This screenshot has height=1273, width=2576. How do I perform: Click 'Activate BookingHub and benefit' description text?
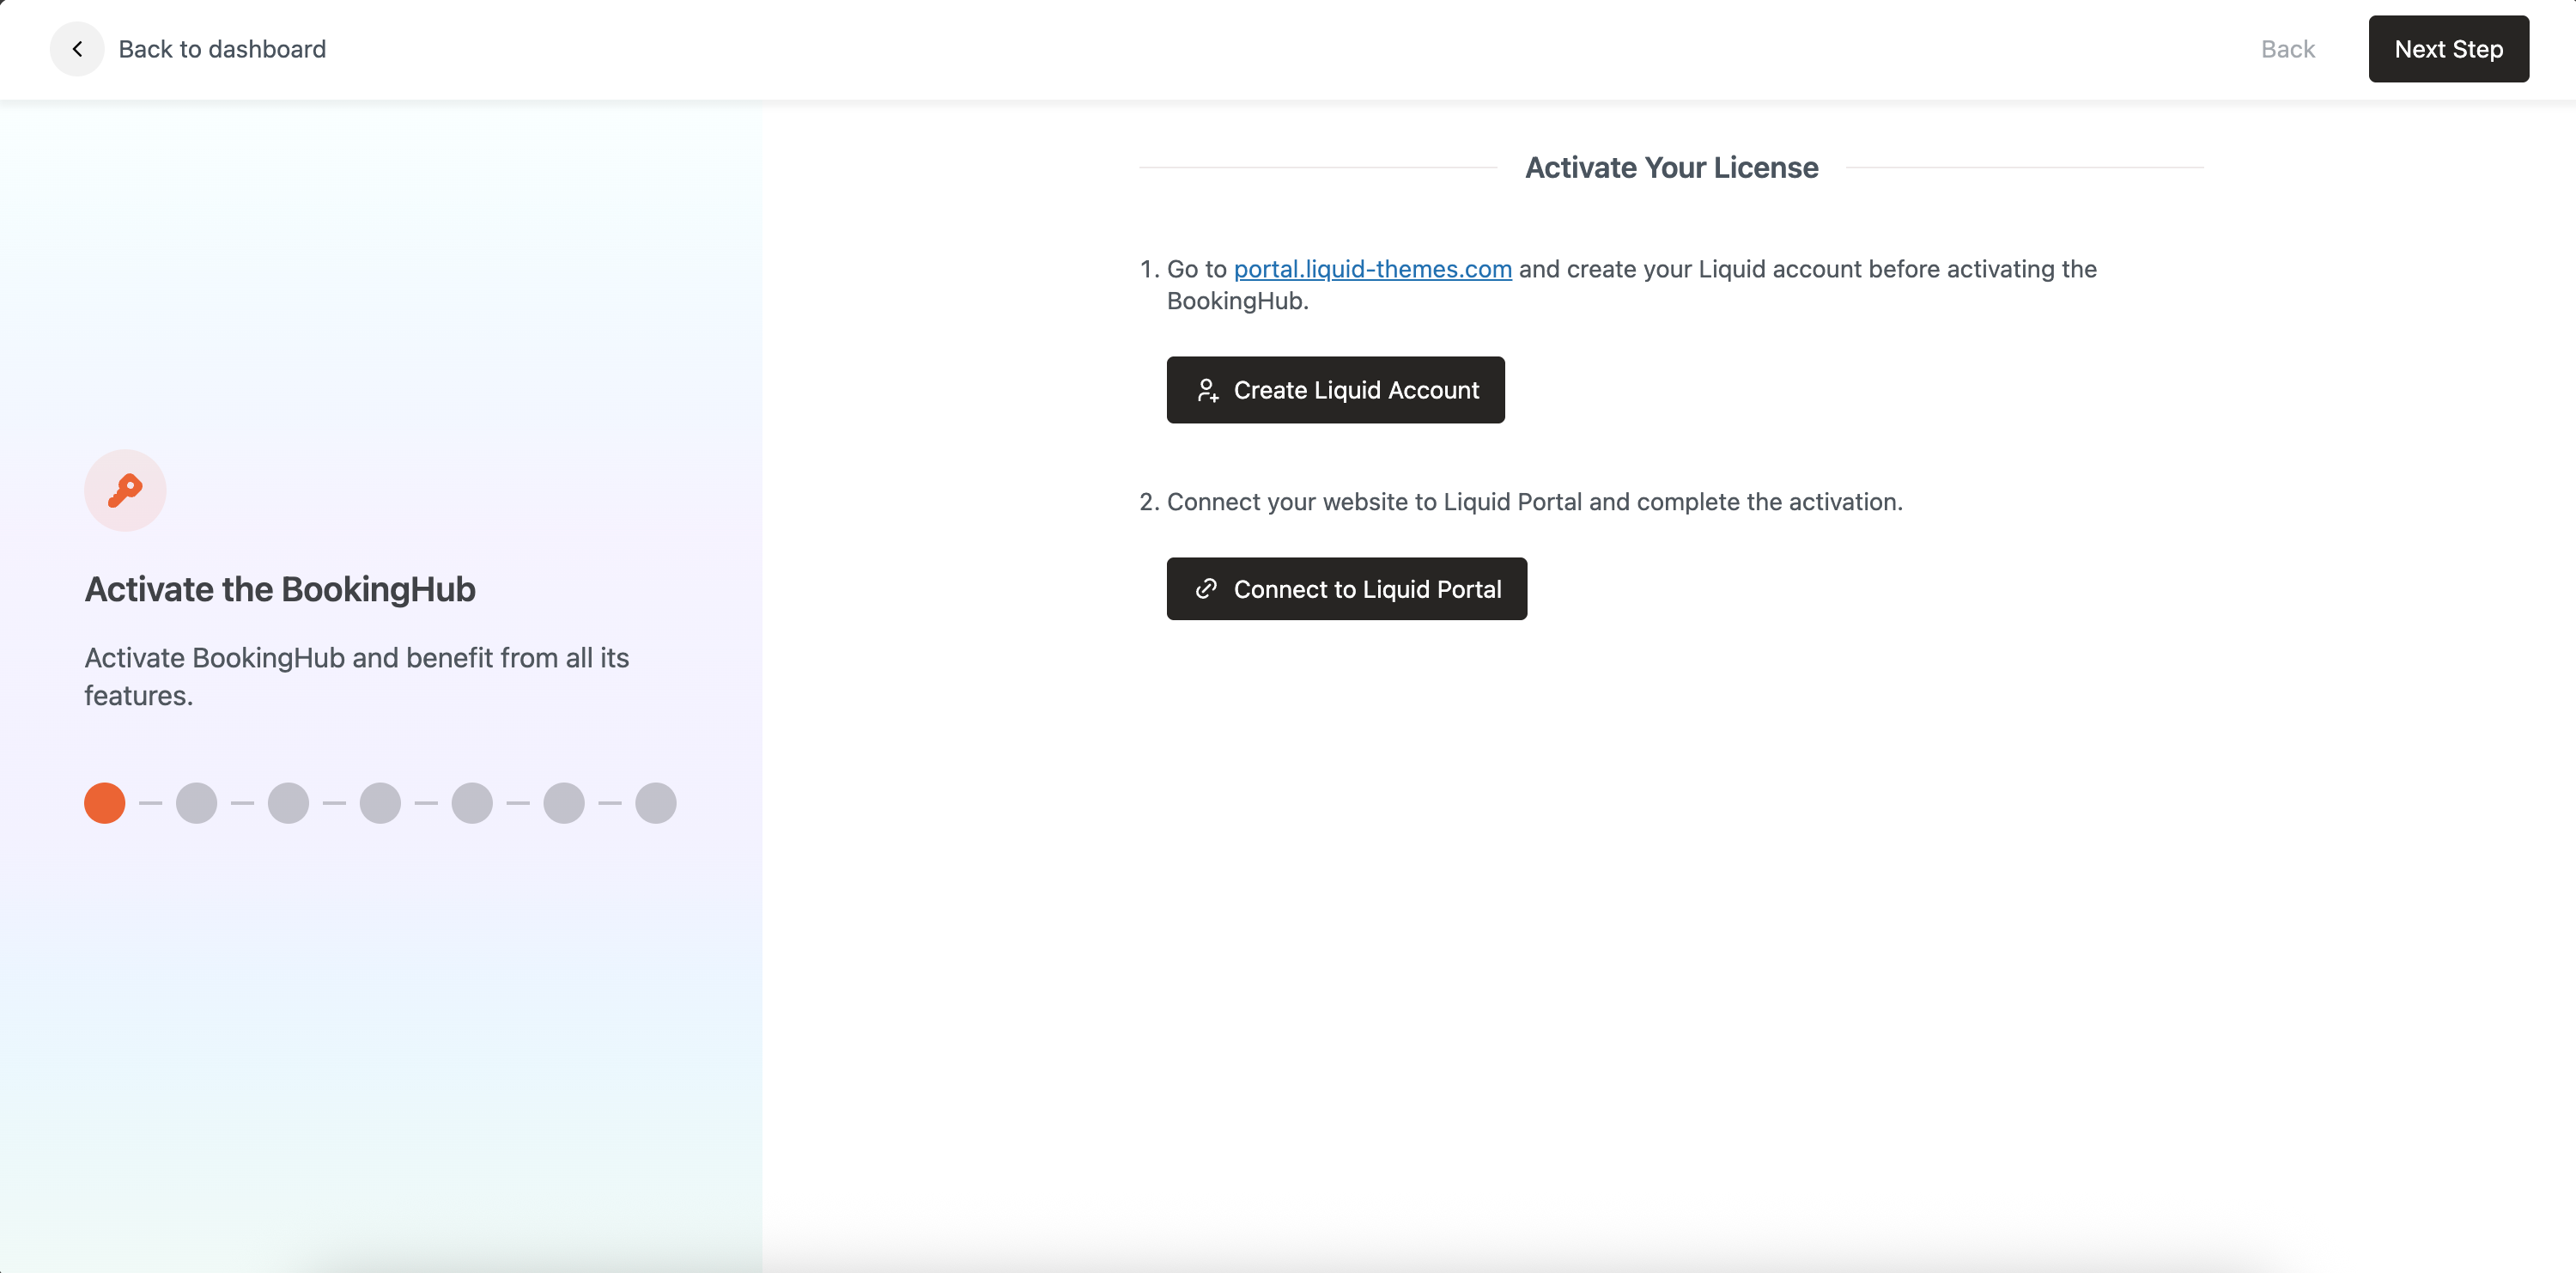click(356, 677)
